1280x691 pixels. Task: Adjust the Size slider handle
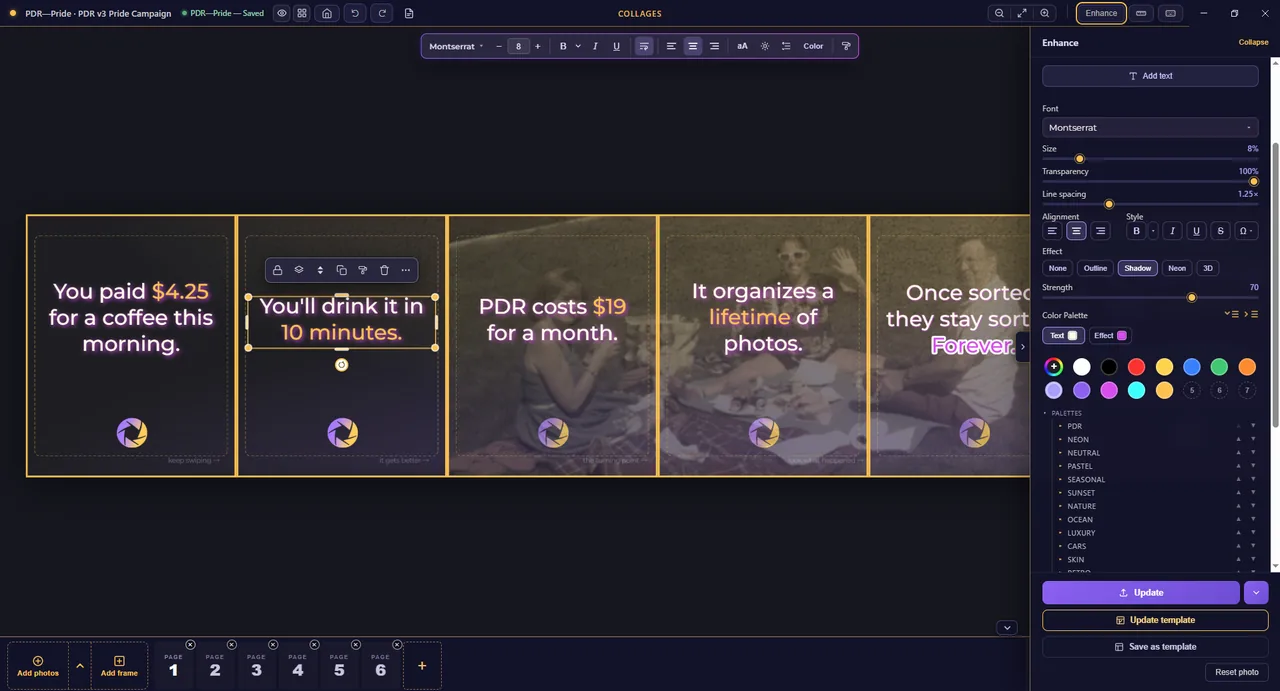point(1079,159)
